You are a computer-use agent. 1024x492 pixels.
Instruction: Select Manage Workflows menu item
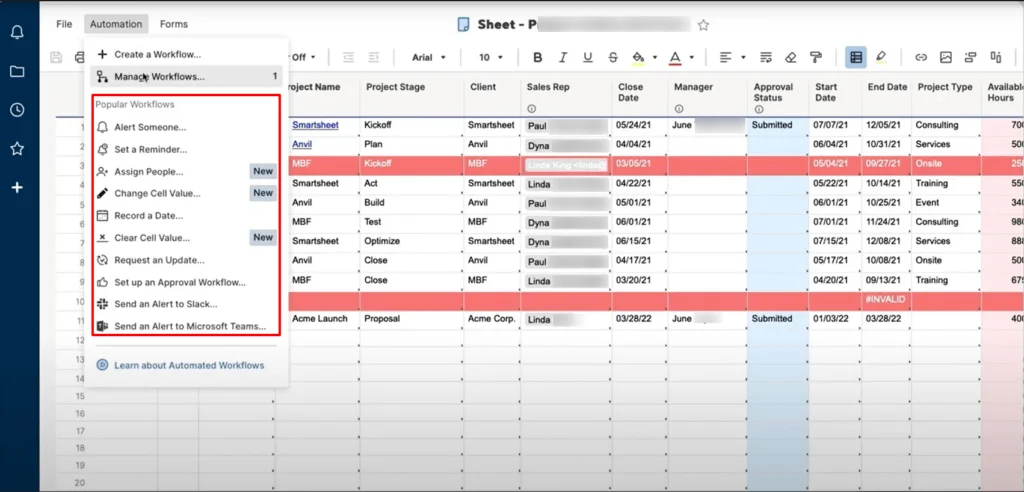(x=159, y=76)
